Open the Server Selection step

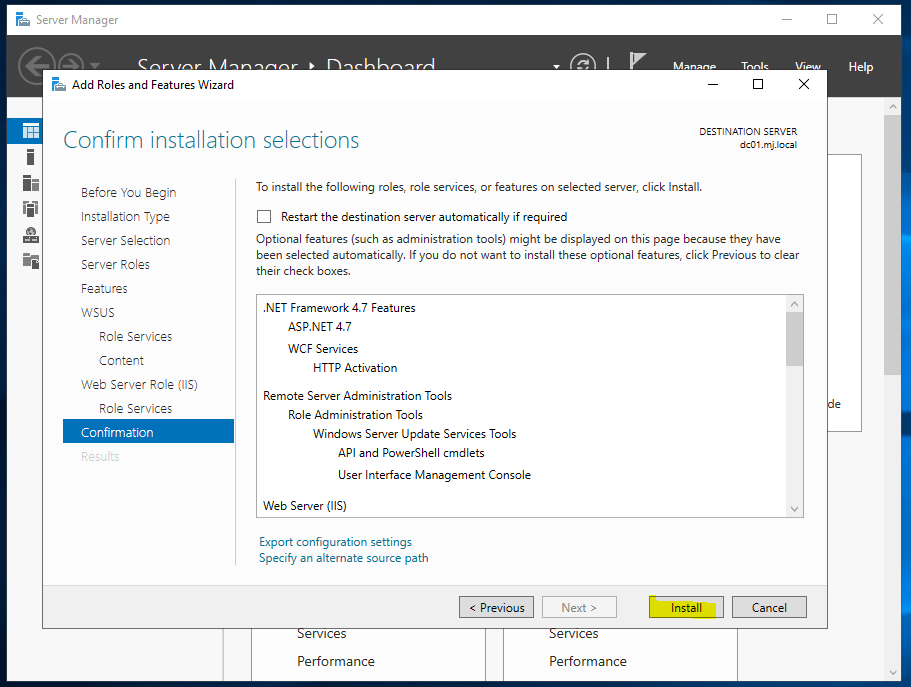coord(125,240)
